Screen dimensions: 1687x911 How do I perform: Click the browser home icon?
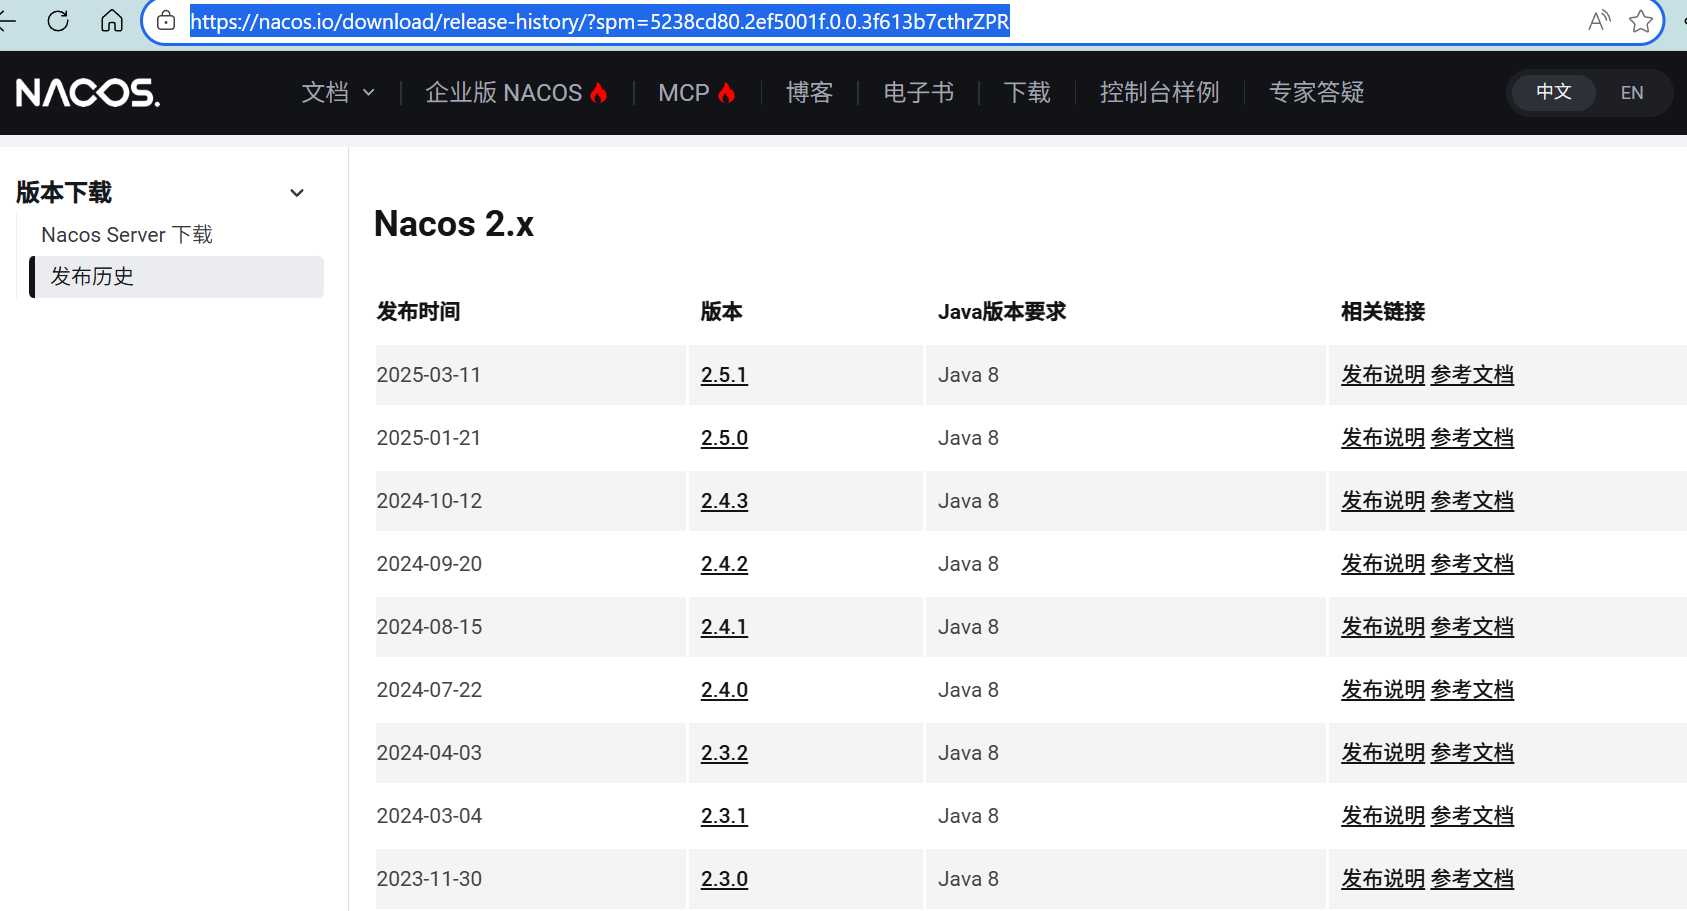pyautogui.click(x=112, y=21)
